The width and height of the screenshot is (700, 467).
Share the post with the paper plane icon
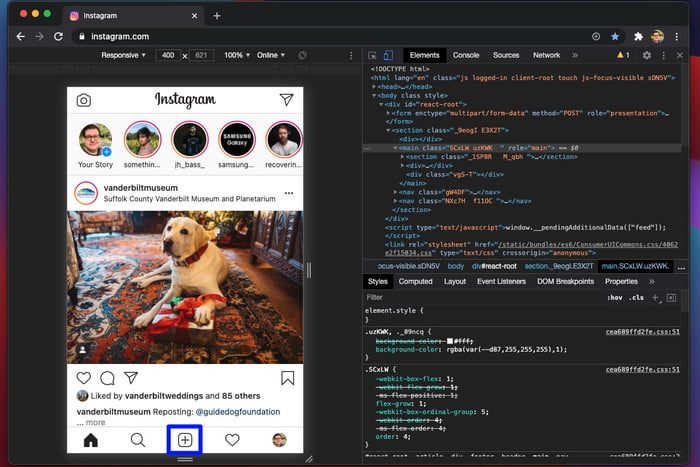pyautogui.click(x=131, y=378)
